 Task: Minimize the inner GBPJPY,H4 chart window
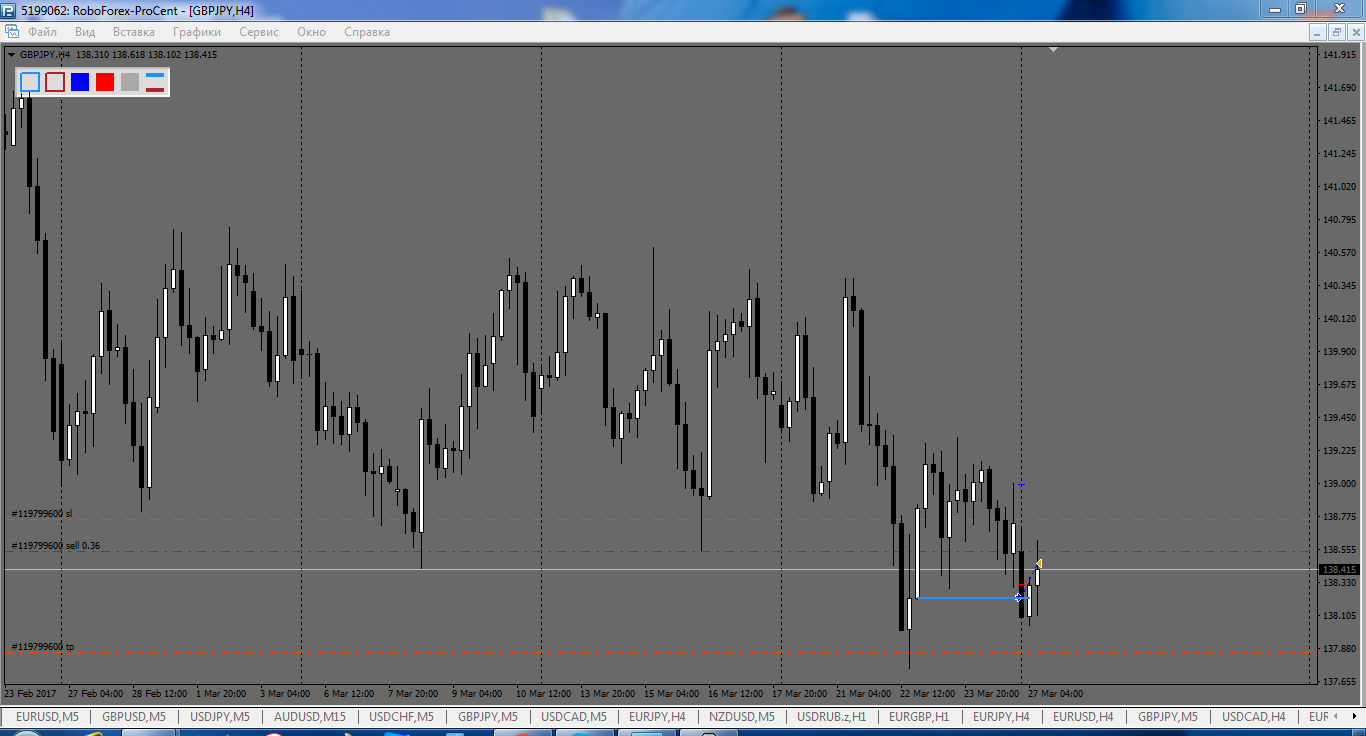[1317, 32]
